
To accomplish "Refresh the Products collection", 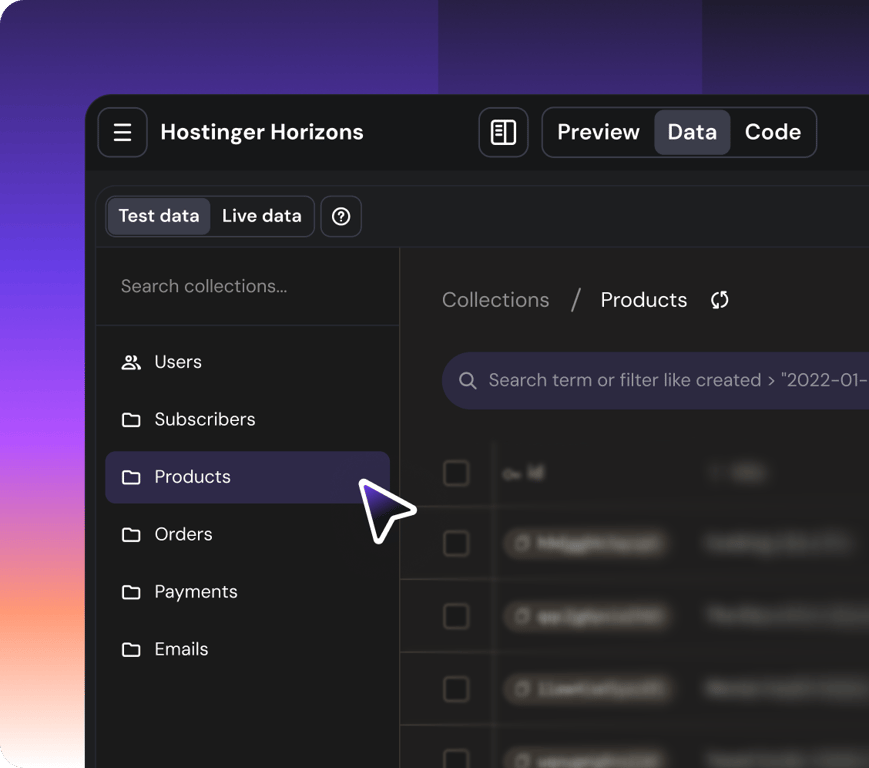I will coord(719,300).
